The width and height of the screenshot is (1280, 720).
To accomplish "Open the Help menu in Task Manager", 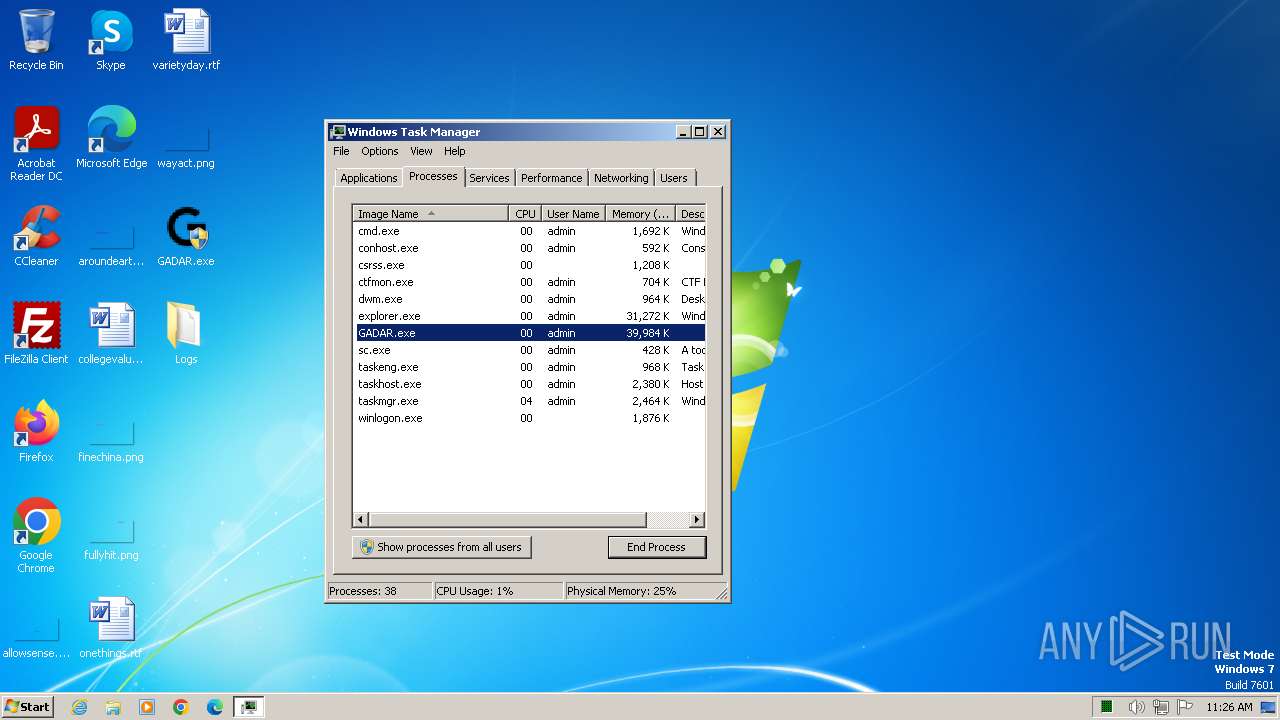I will point(454,151).
